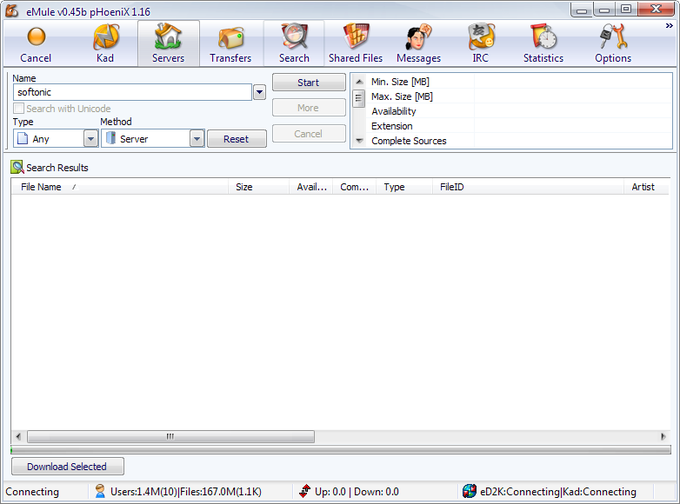This screenshot has height=504, width=680.
Task: Sort results by File Name column
Action: tap(120, 187)
